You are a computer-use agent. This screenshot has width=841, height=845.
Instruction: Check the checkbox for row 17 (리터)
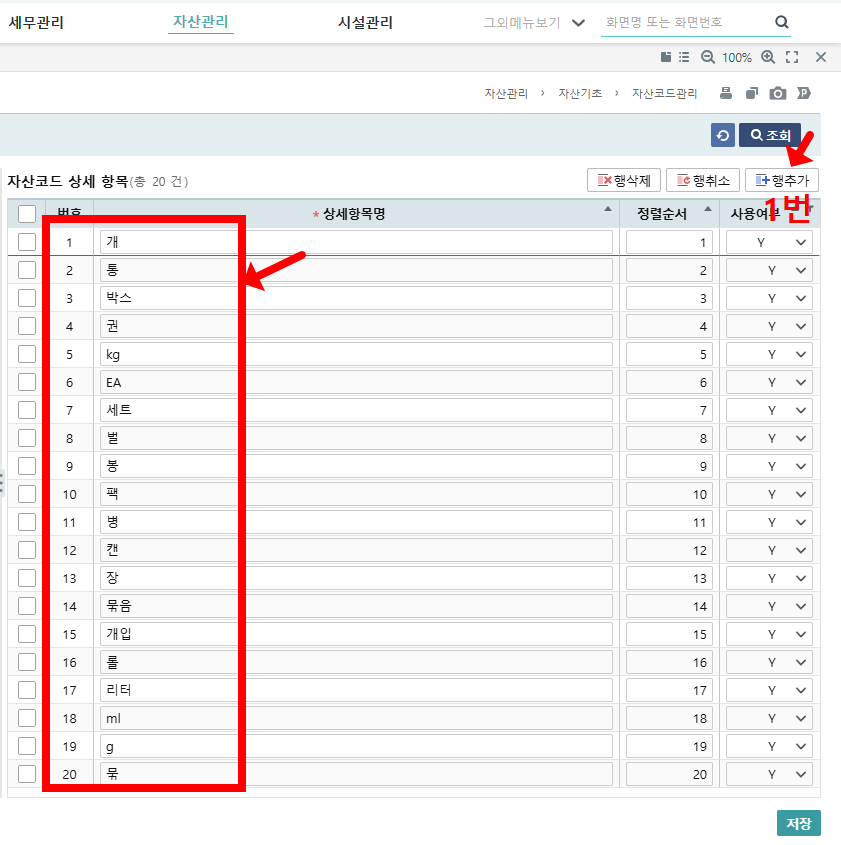(27, 690)
